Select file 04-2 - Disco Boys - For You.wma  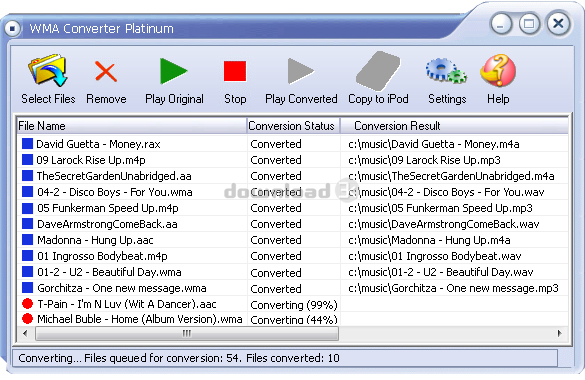pyautogui.click(x=115, y=192)
